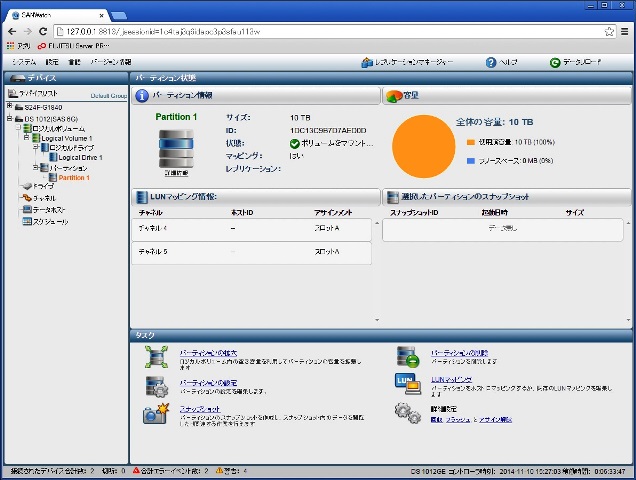Image resolution: width=636 pixels, height=480 pixels.
Task: Select Logical Drive 1 in the tree
Action: click(80, 157)
